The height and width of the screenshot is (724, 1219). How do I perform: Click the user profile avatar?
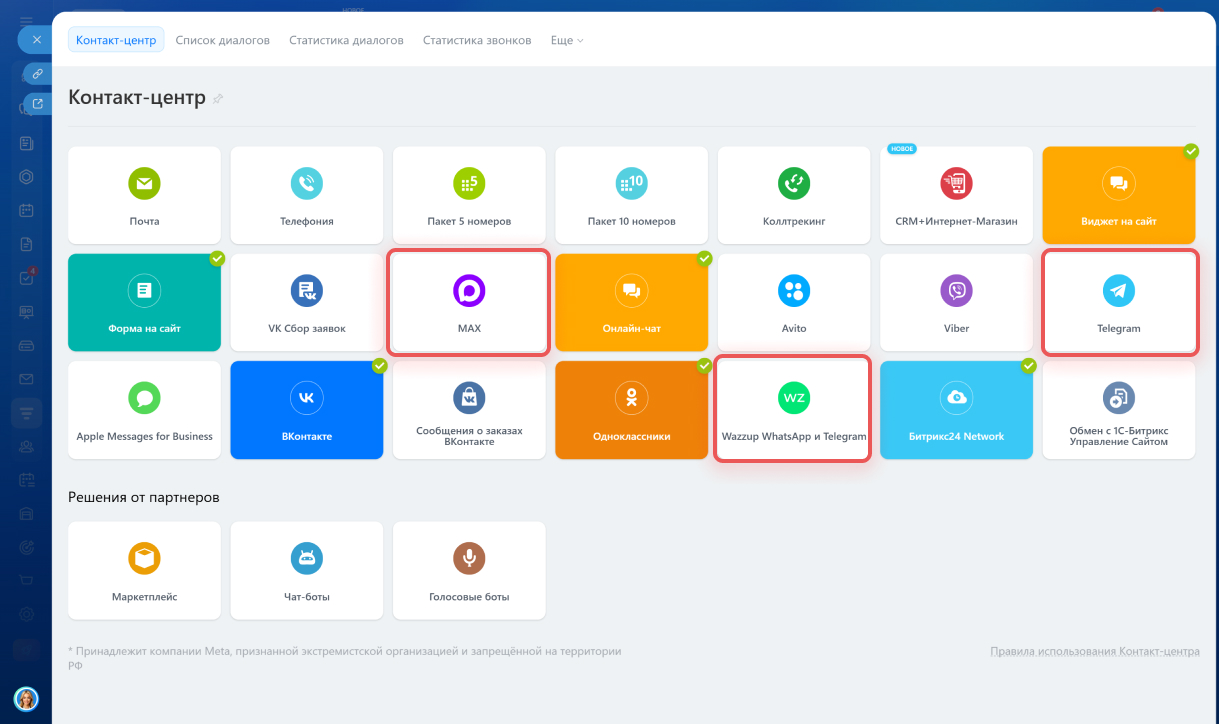tap(26, 698)
